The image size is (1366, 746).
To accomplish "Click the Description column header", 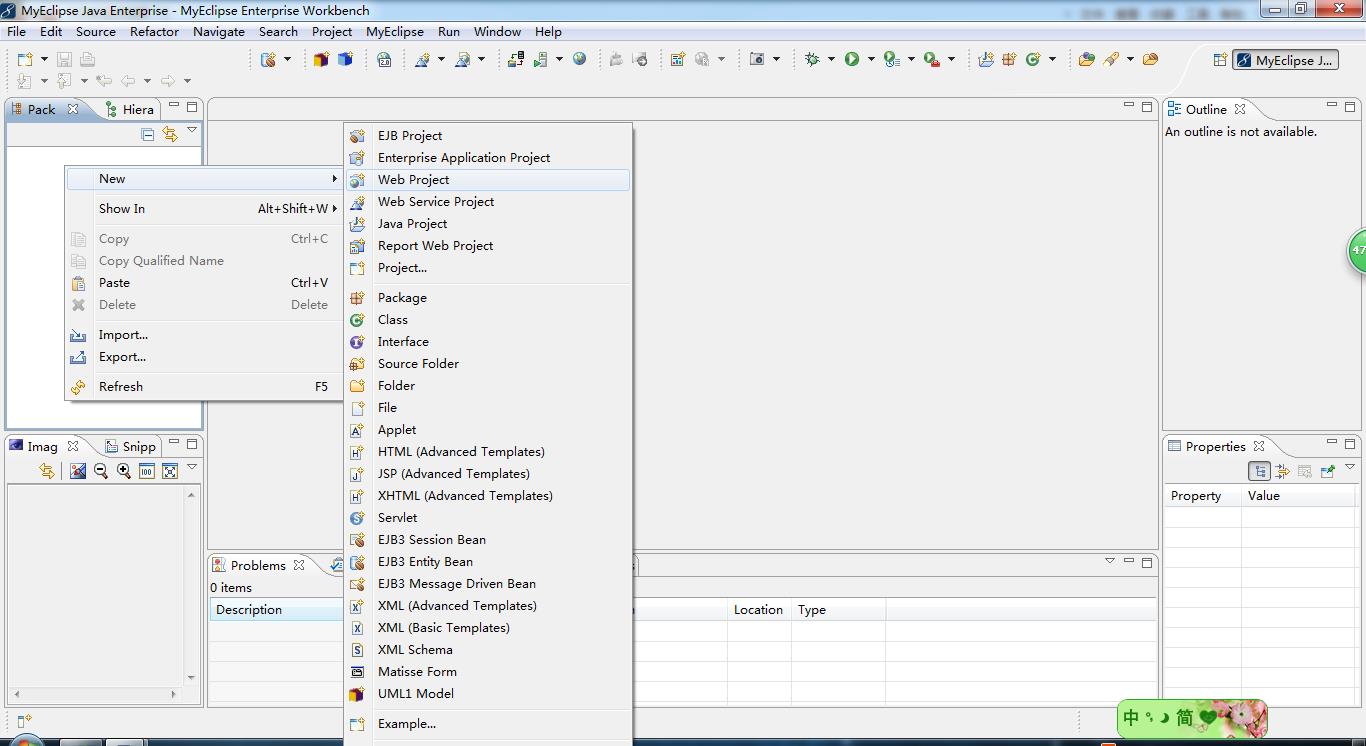I will pos(276,610).
